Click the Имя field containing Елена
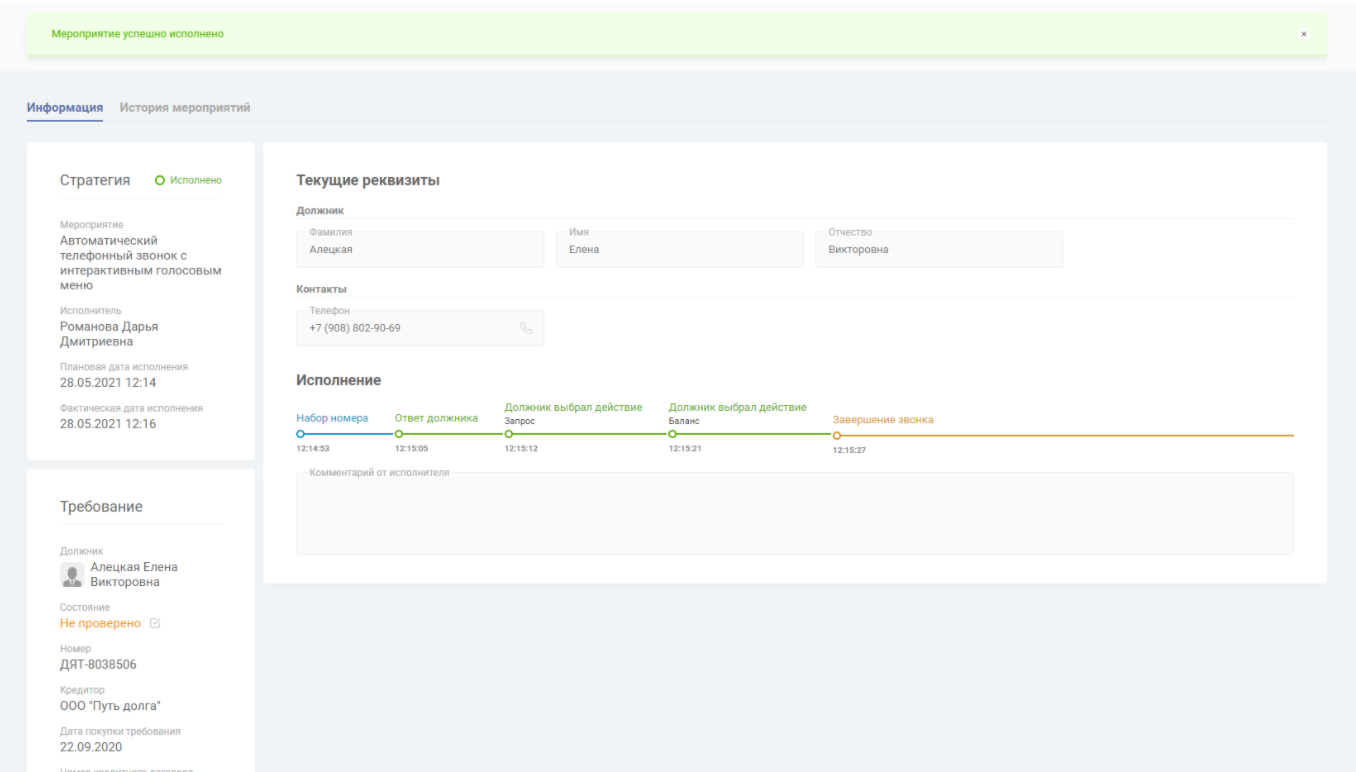 coord(680,250)
